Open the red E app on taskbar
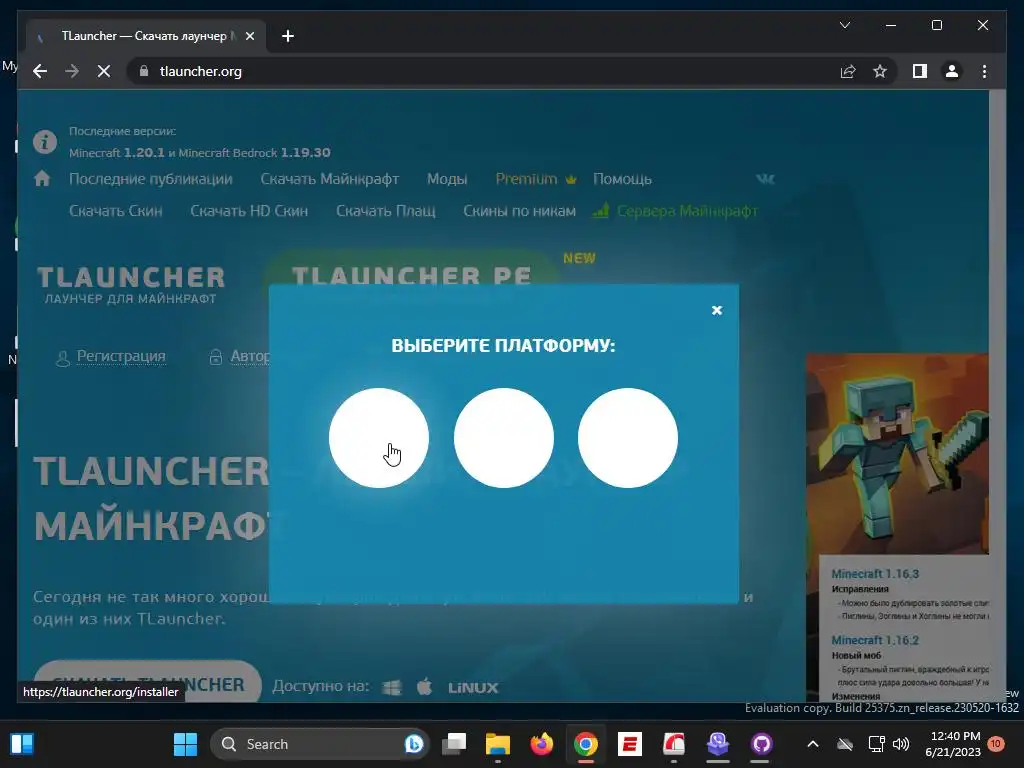This screenshot has width=1024, height=768. coord(630,744)
